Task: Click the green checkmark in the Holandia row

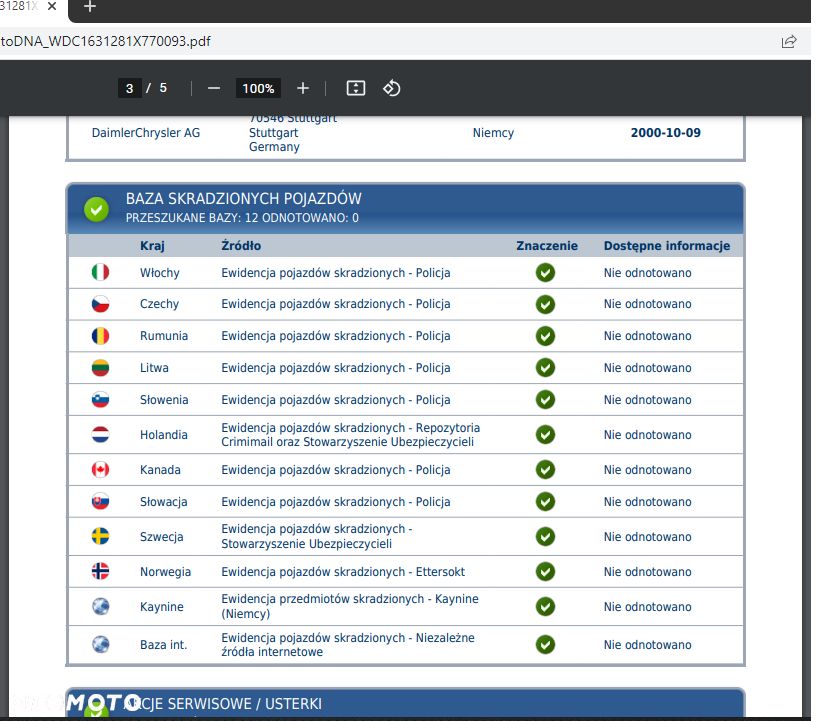Action: [545, 434]
